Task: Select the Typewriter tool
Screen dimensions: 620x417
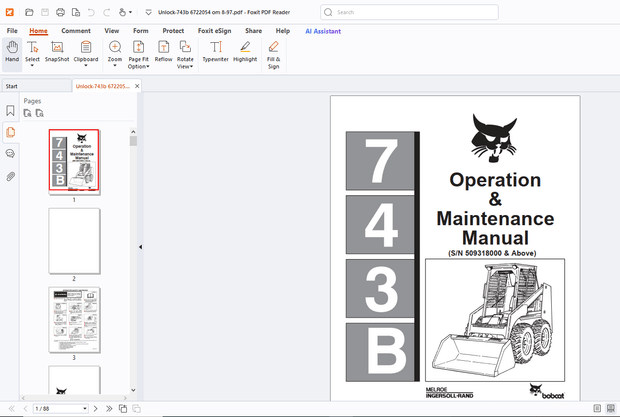Action: tap(215, 51)
